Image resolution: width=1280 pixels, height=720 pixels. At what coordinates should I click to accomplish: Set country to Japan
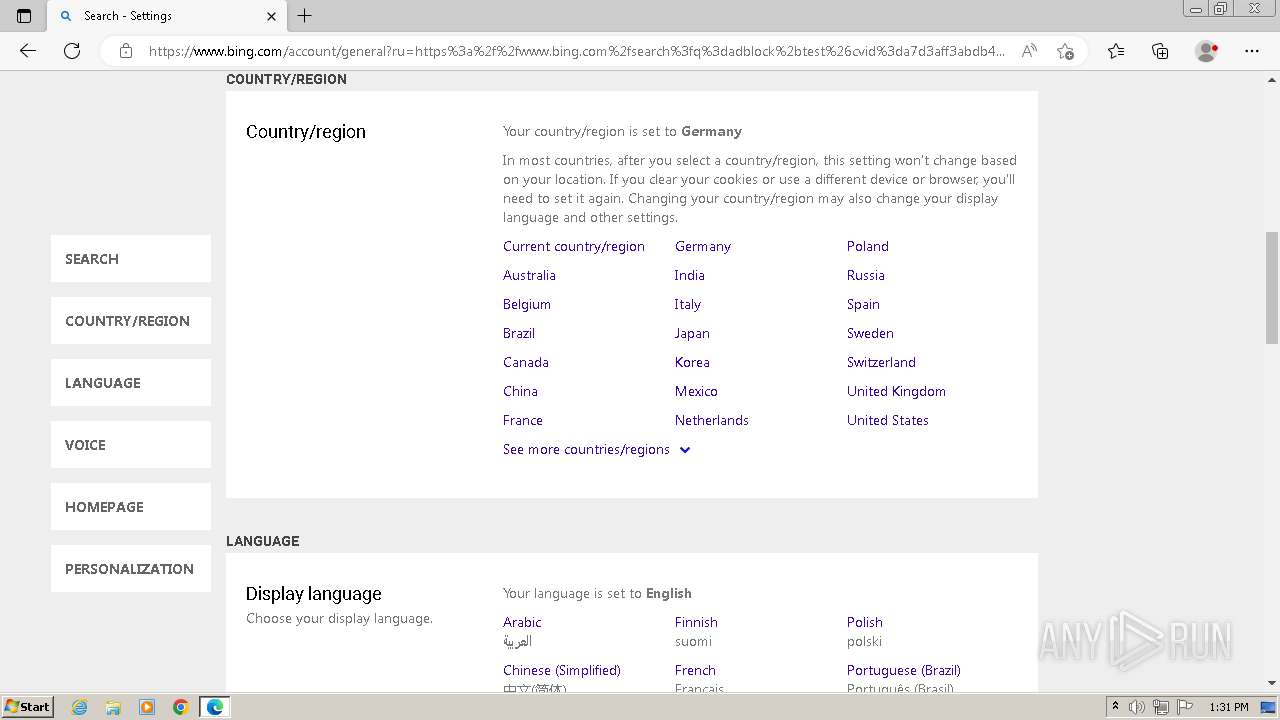692,333
